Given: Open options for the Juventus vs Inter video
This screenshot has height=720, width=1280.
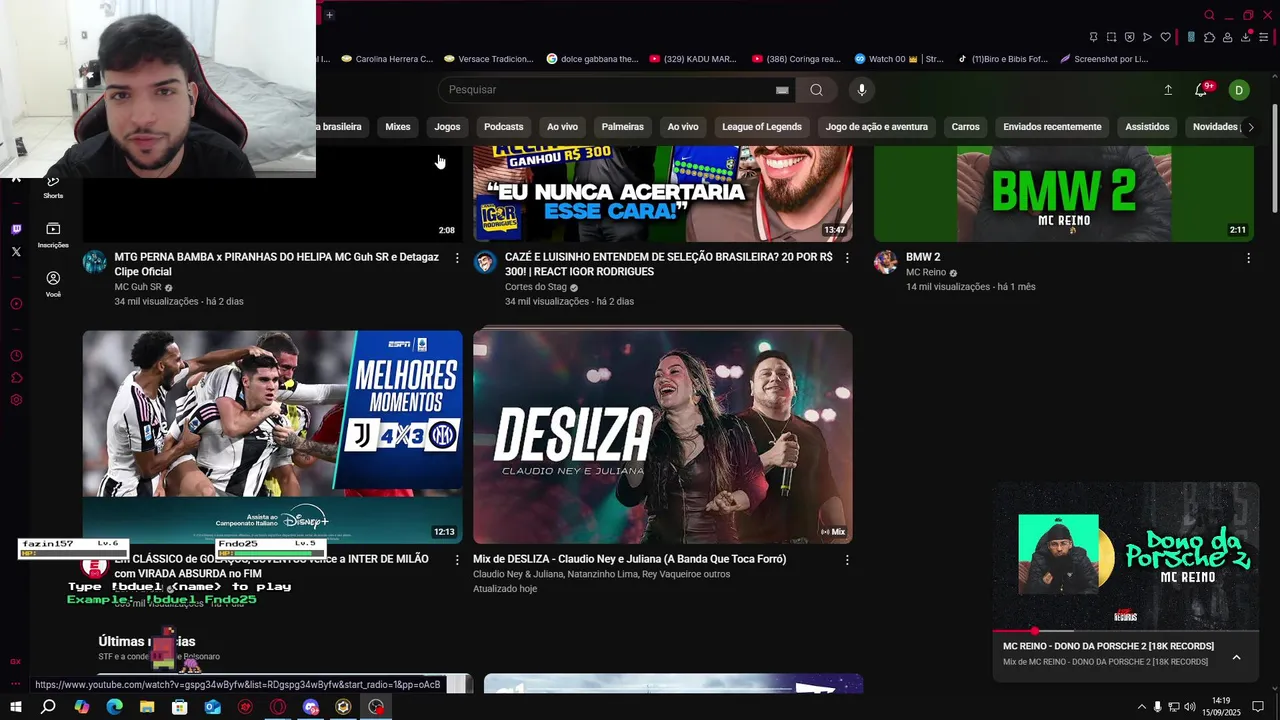Looking at the screenshot, I should tap(457, 560).
